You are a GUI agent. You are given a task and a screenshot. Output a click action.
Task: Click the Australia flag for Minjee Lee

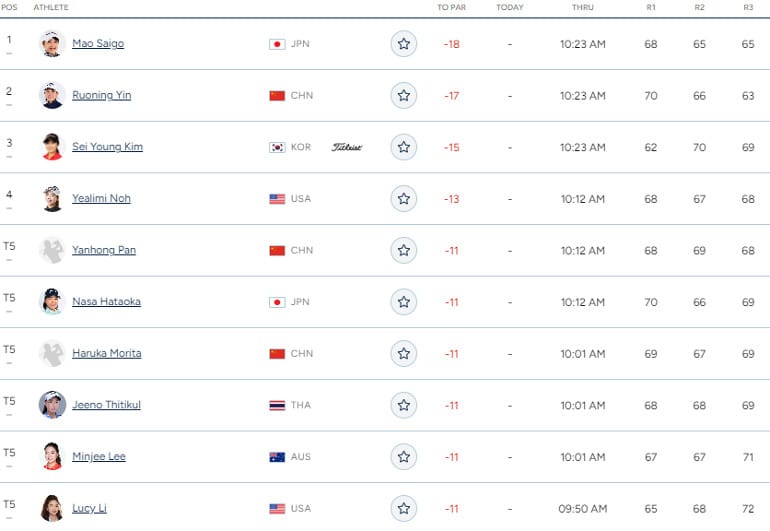tap(277, 457)
